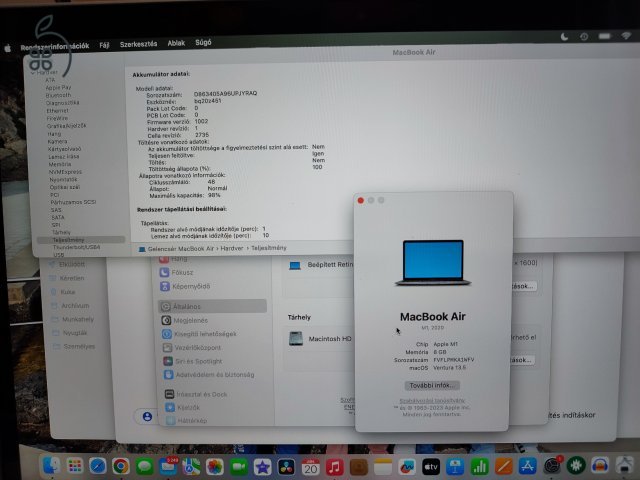
Task: Click the Focus moon icon in menu bar
Action: click(564, 37)
